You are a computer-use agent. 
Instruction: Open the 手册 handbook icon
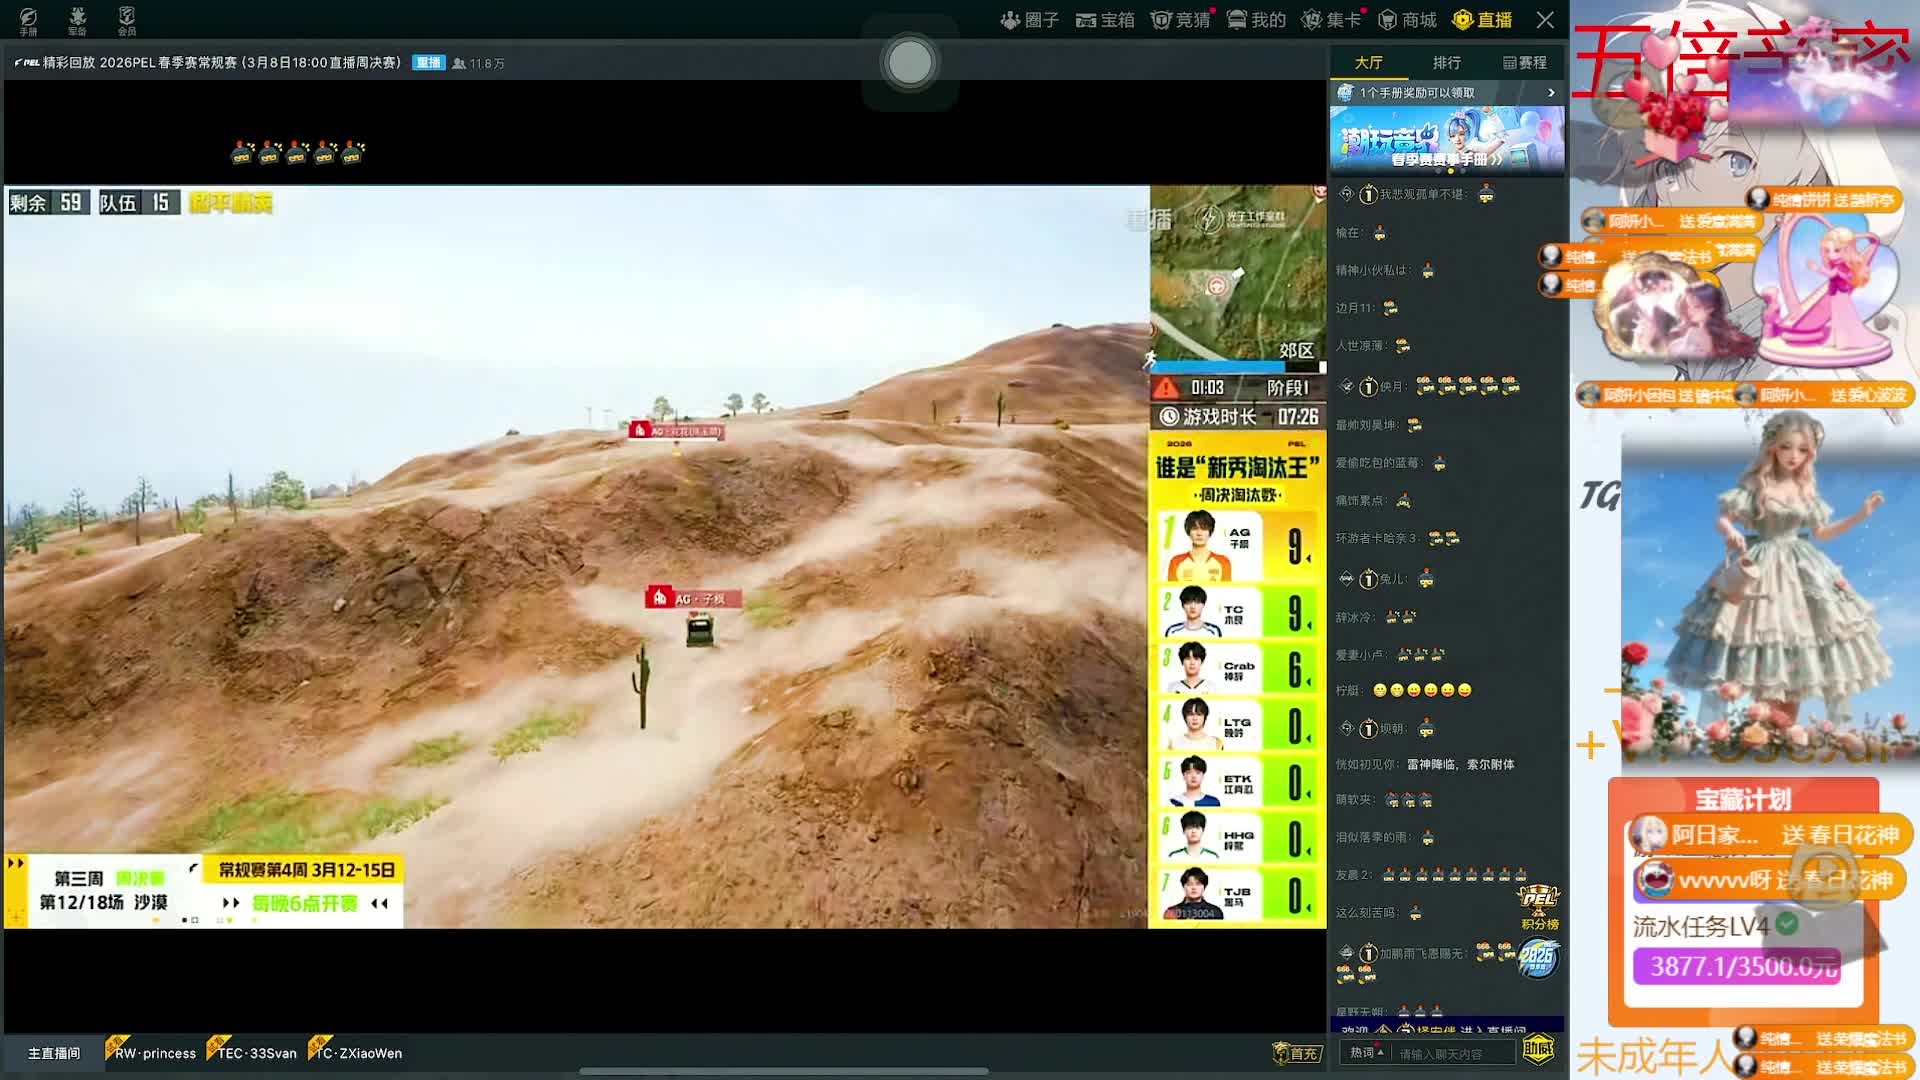(x=28, y=19)
